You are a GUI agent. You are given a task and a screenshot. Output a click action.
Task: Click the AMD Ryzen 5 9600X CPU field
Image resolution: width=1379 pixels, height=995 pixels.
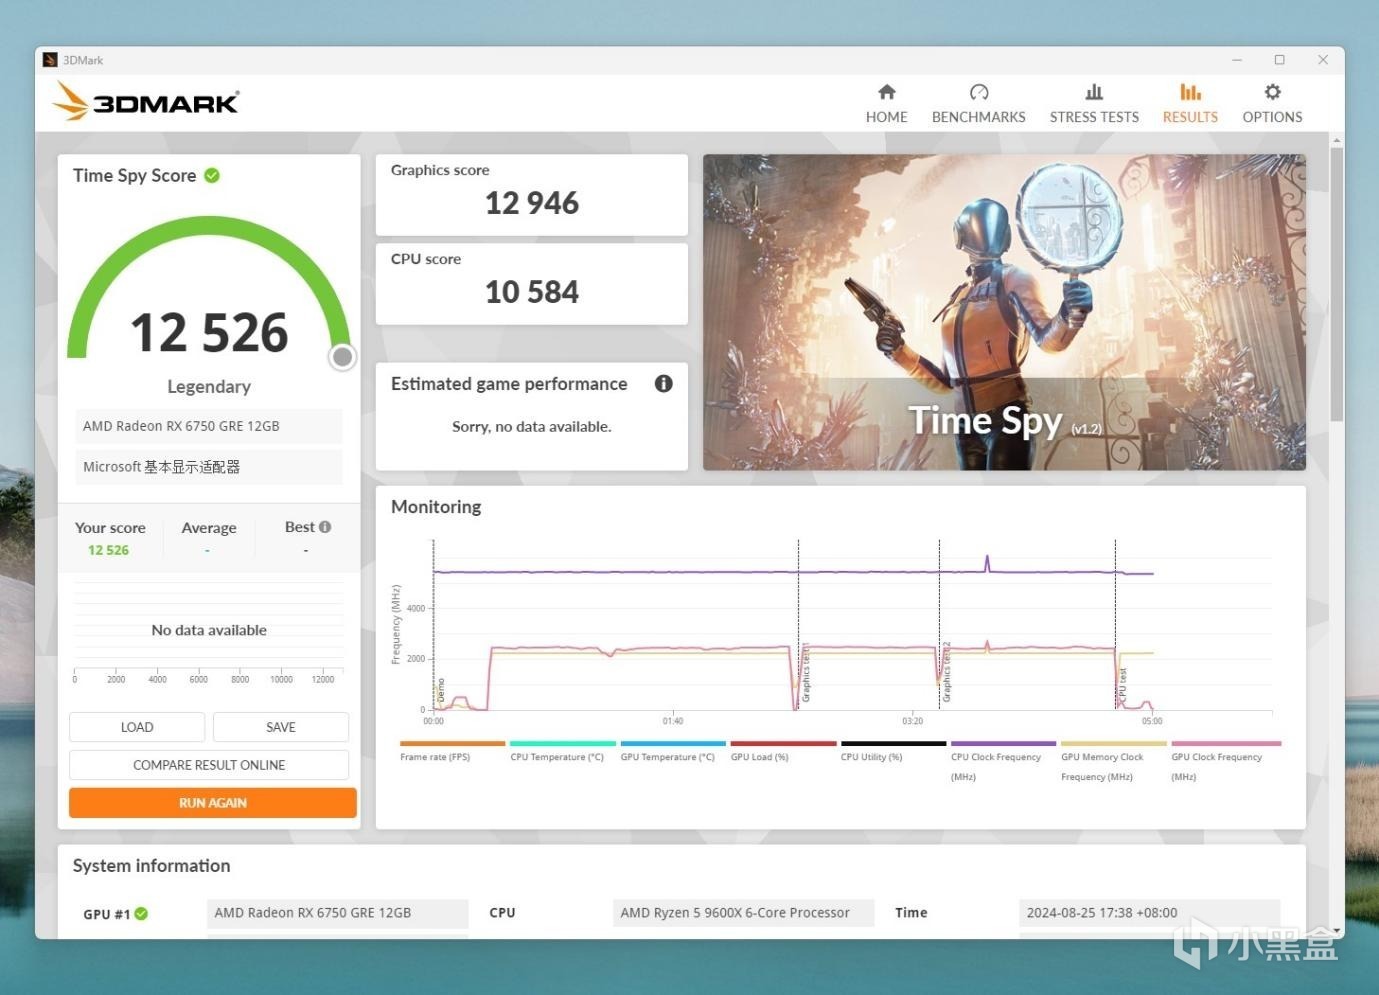tap(743, 913)
